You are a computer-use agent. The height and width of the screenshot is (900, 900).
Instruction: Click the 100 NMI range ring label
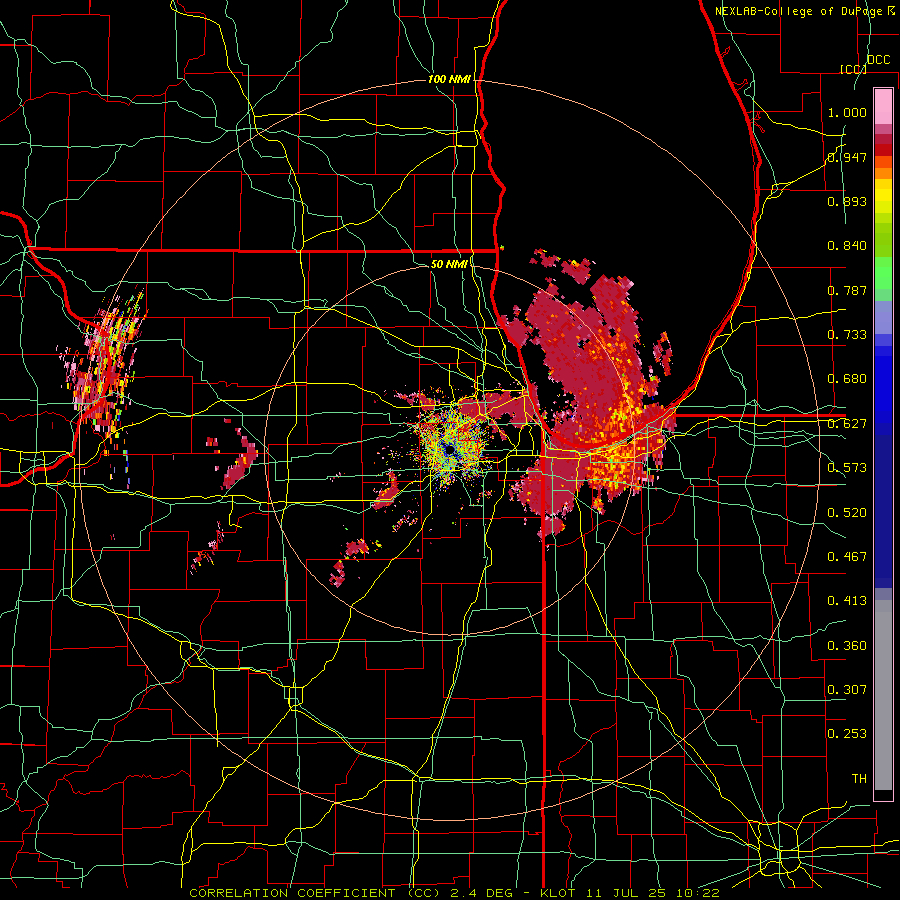[x=449, y=79]
